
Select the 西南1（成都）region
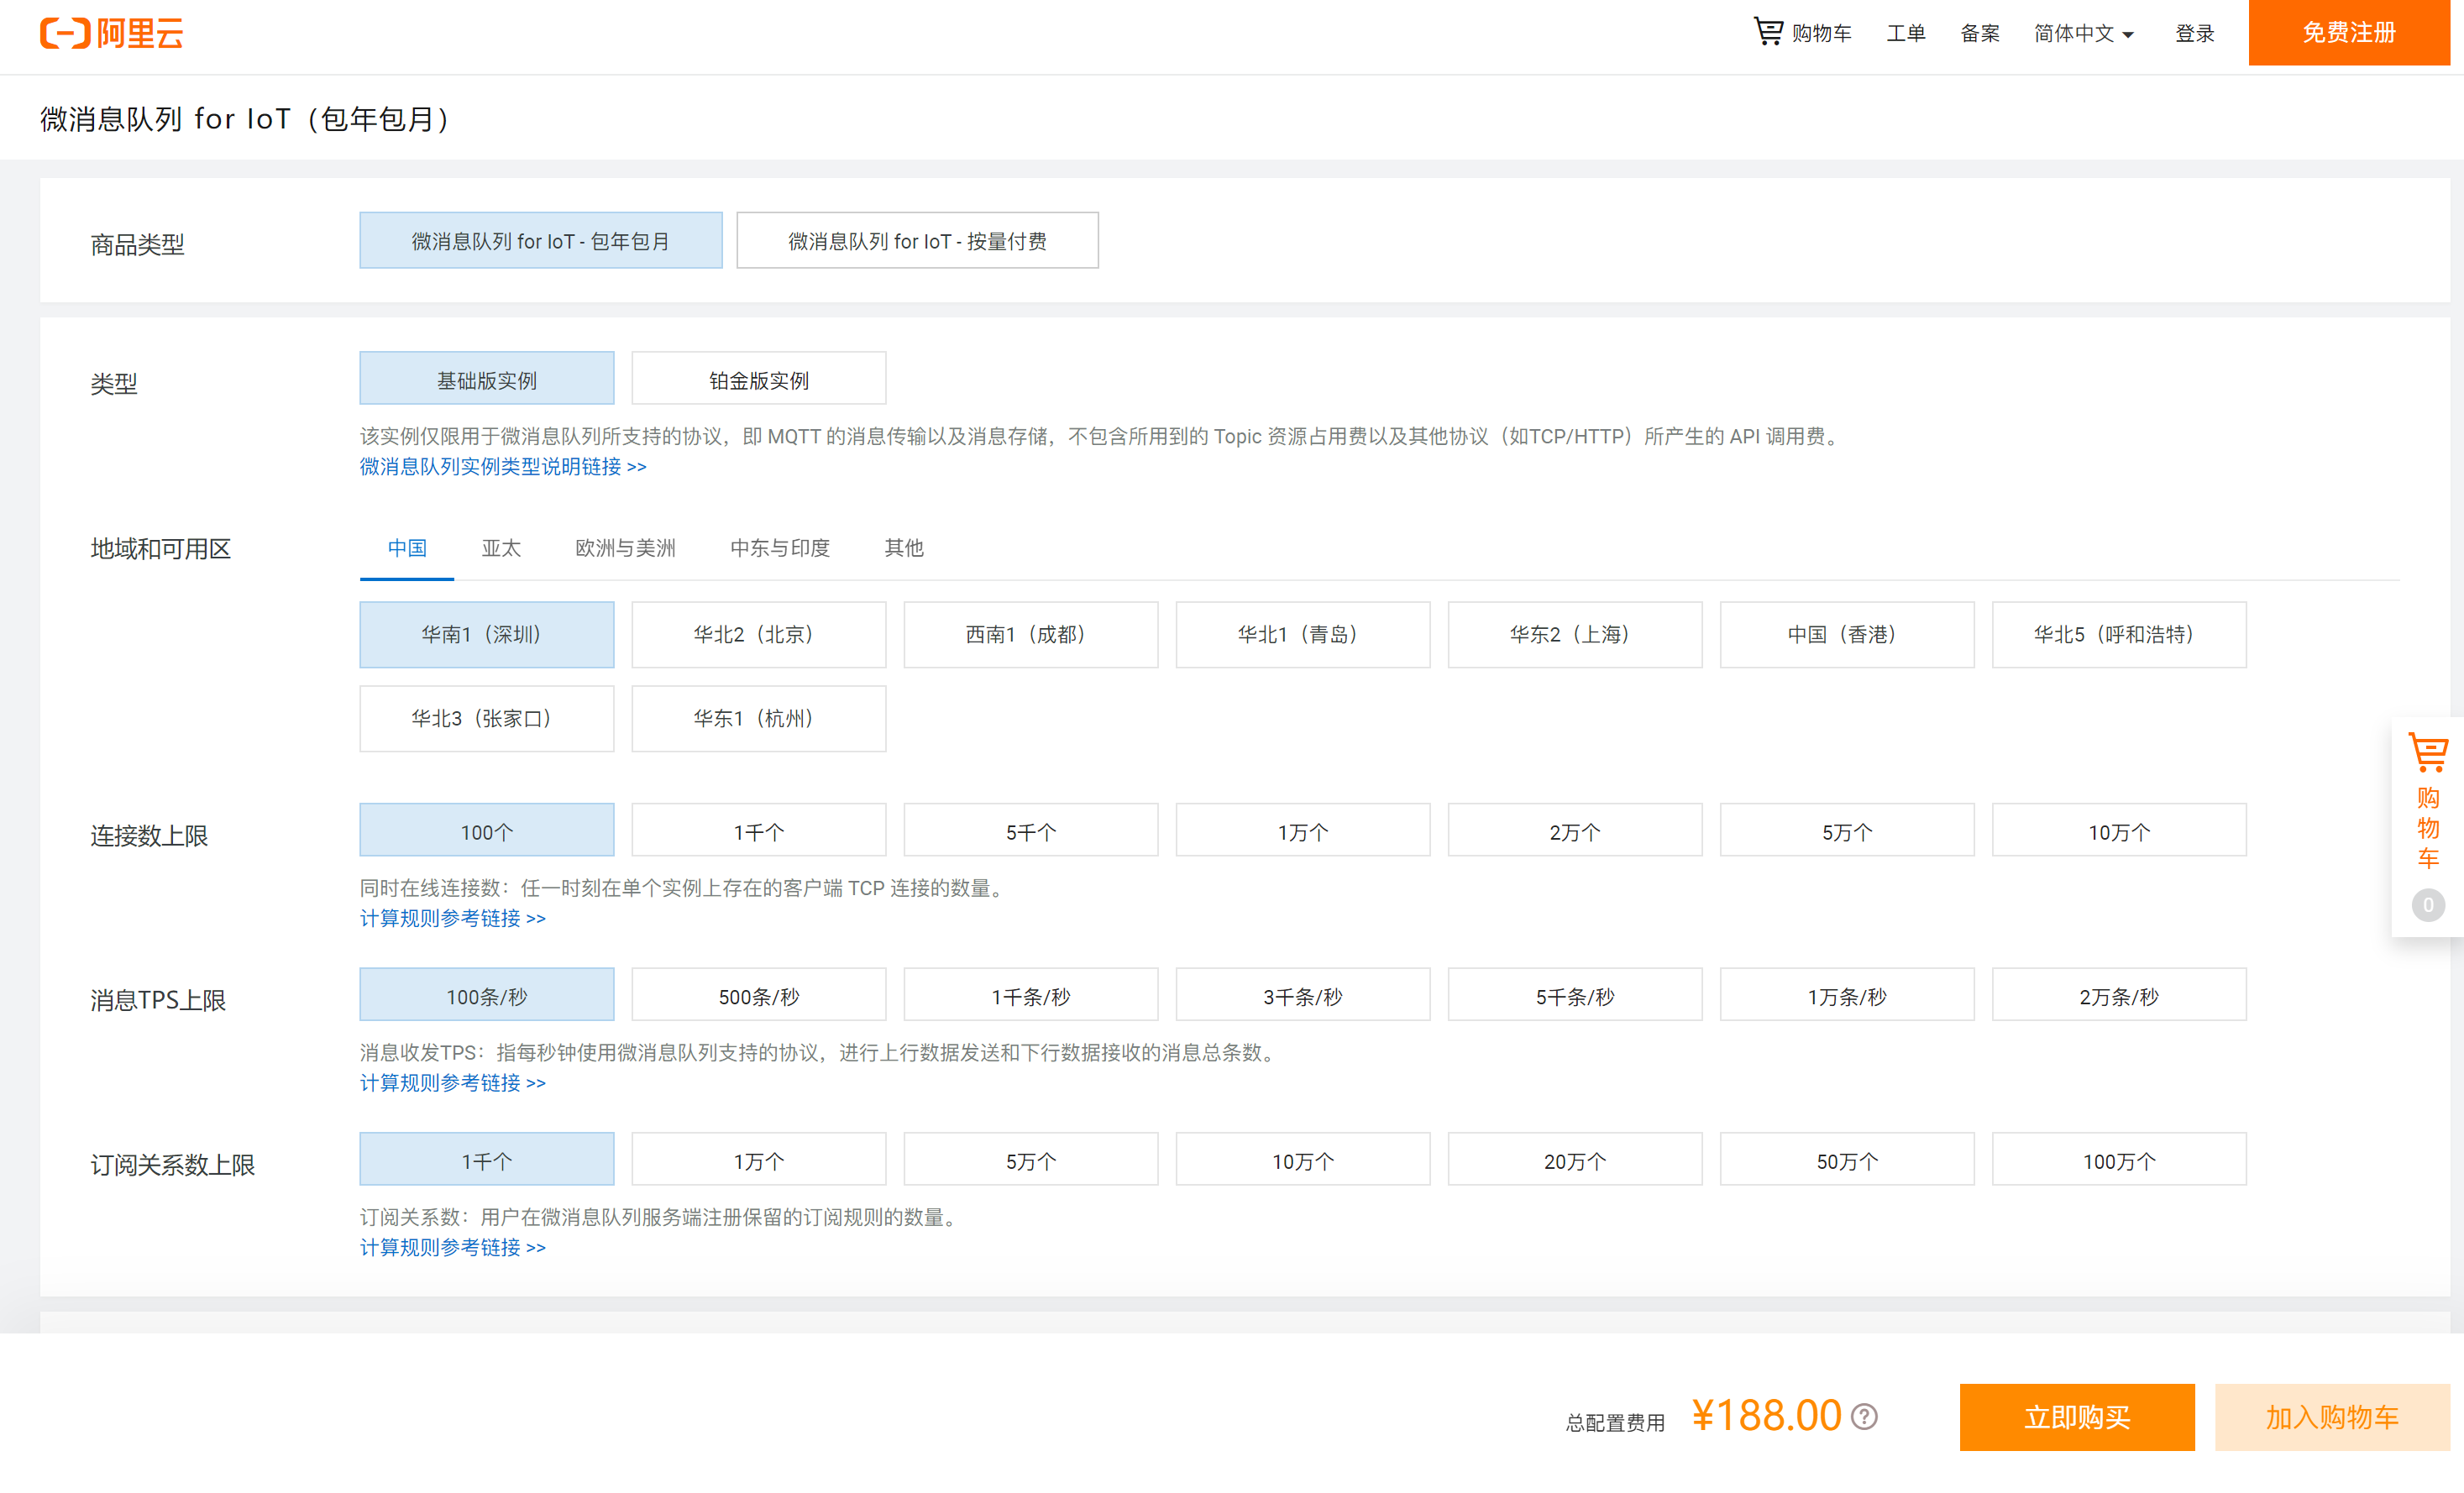1030,634
